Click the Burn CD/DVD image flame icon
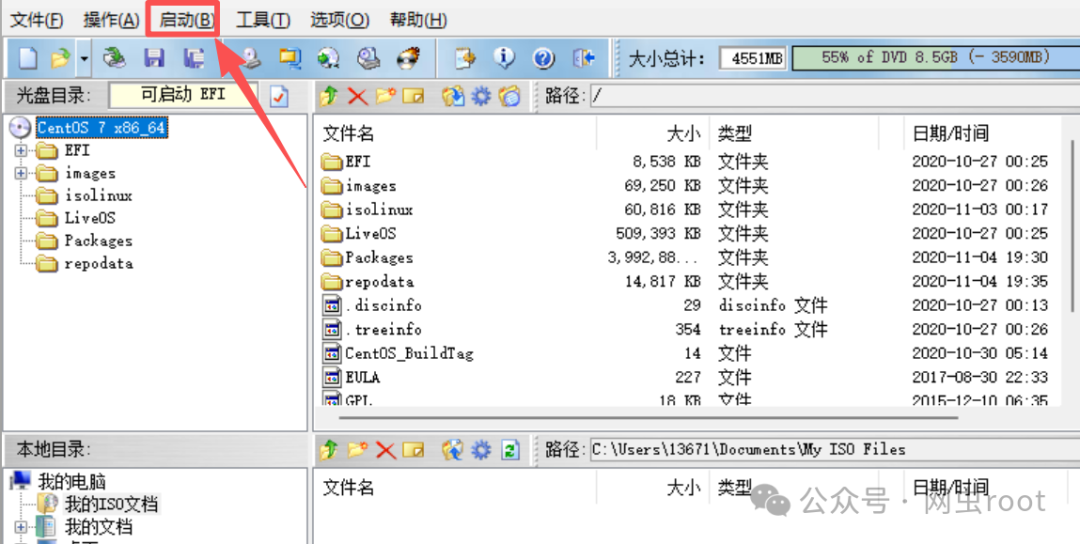 click(x=409, y=59)
